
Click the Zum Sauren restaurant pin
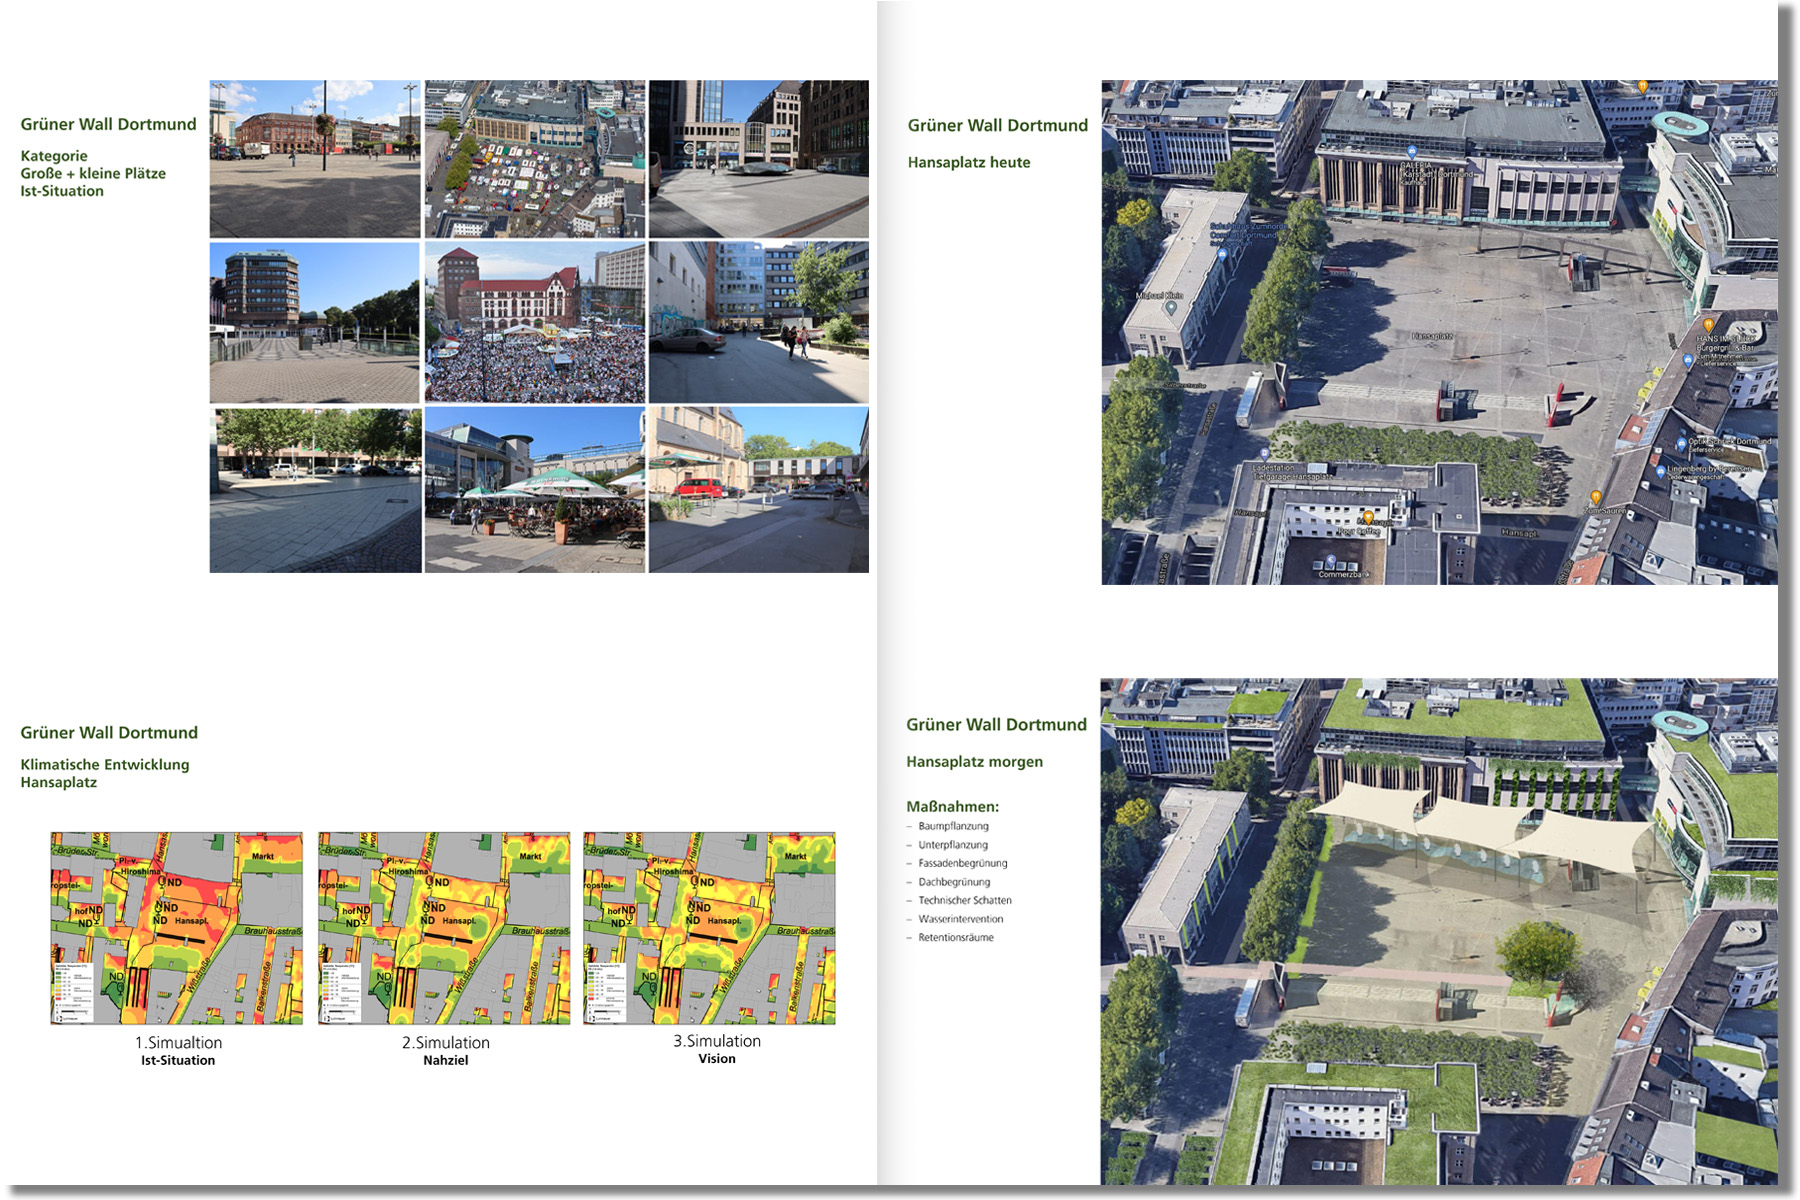(x=1596, y=497)
